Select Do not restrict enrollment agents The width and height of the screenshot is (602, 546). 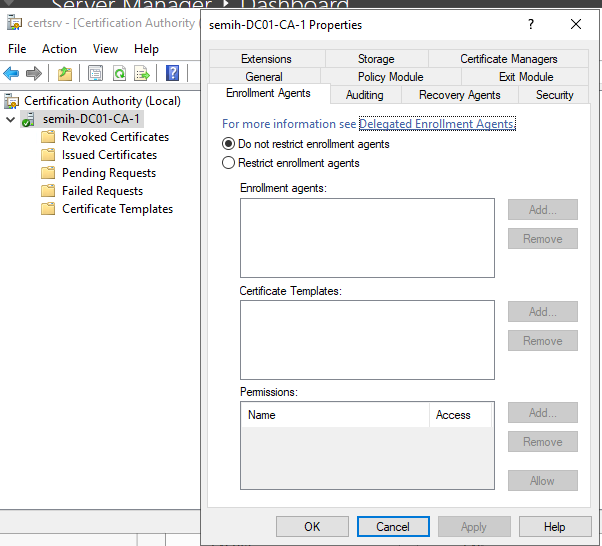click(229, 144)
